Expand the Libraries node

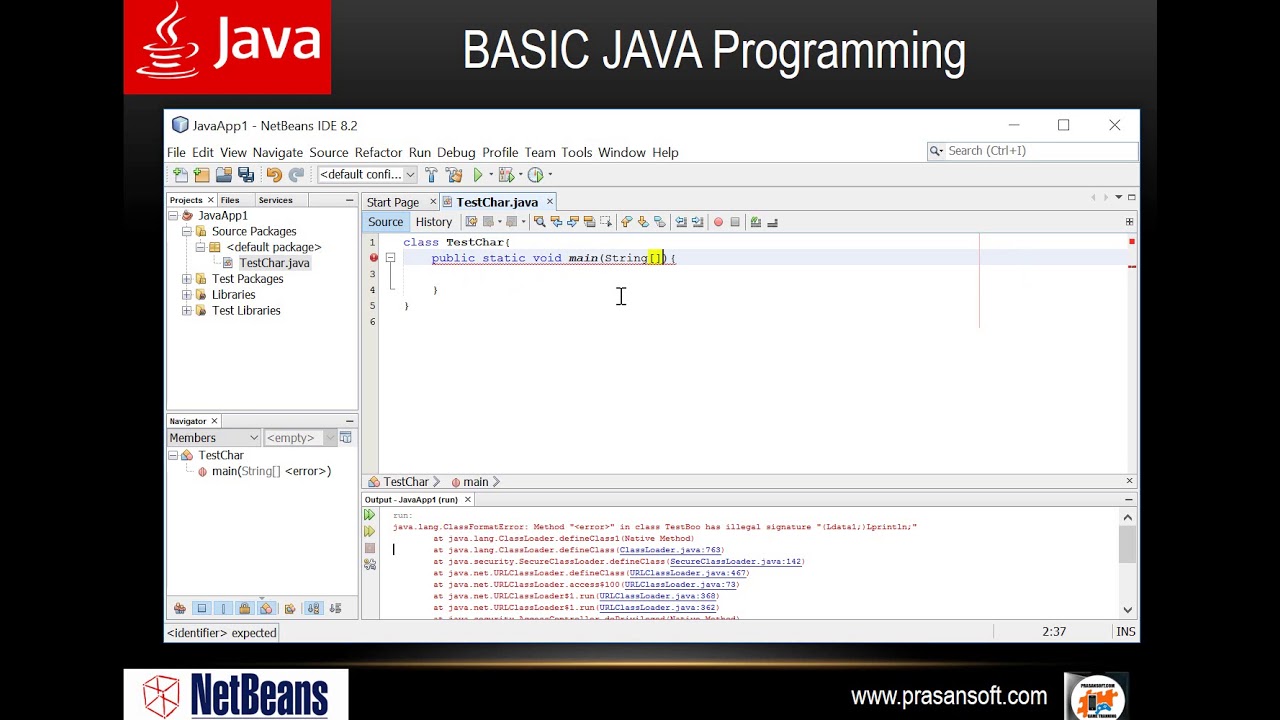coord(187,295)
